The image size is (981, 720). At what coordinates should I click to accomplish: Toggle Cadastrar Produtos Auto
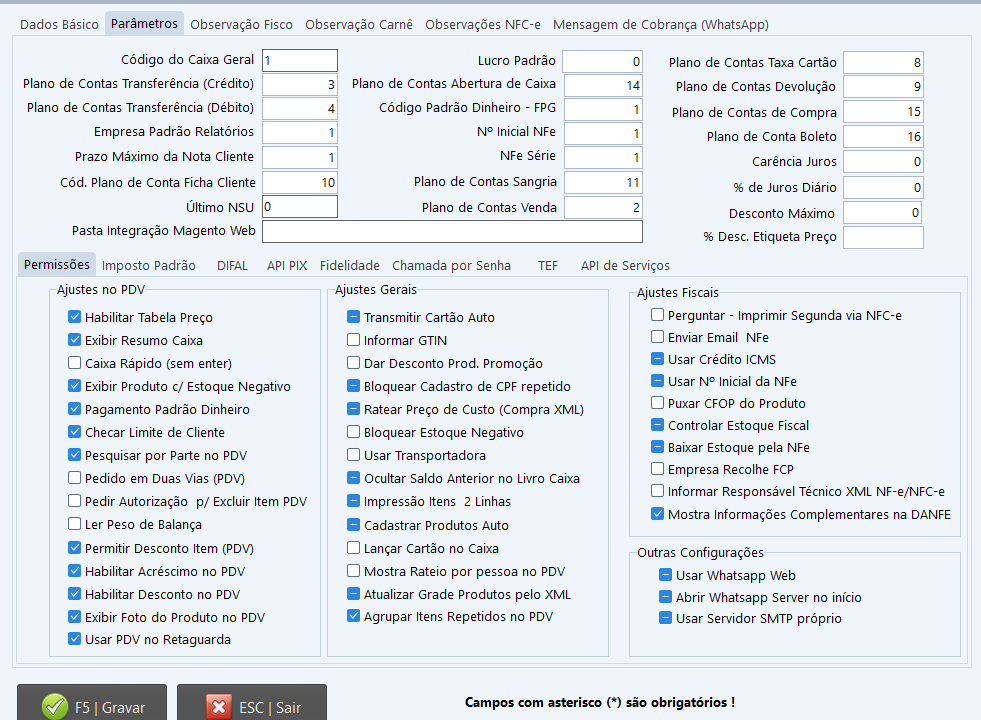click(x=353, y=525)
